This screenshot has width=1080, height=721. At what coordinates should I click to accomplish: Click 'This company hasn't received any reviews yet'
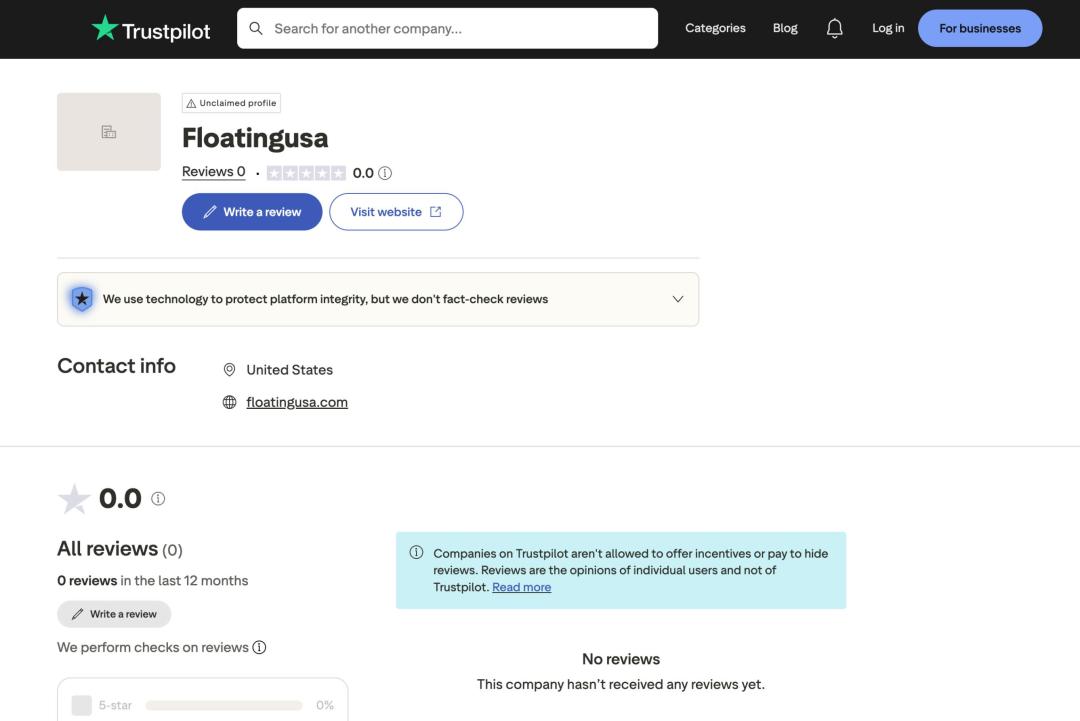[621, 685]
